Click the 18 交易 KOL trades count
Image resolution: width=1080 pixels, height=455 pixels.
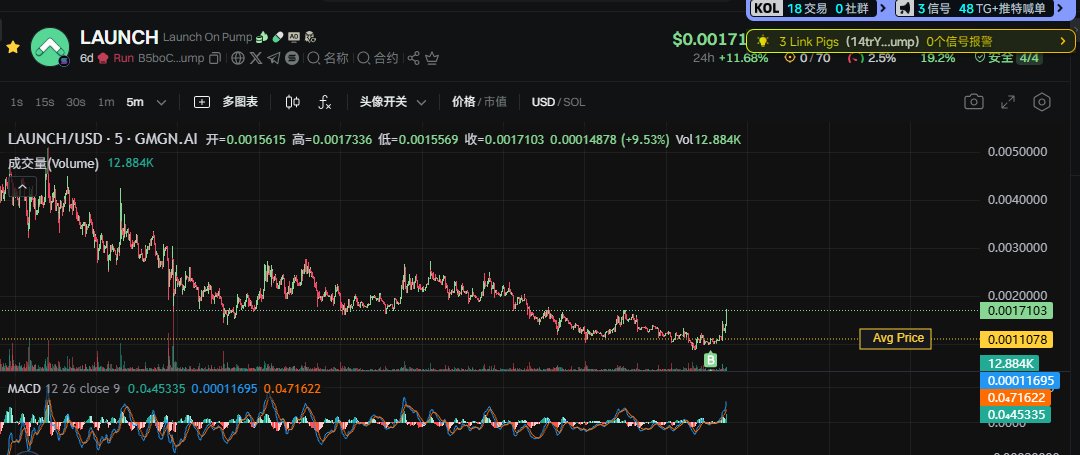pos(807,8)
